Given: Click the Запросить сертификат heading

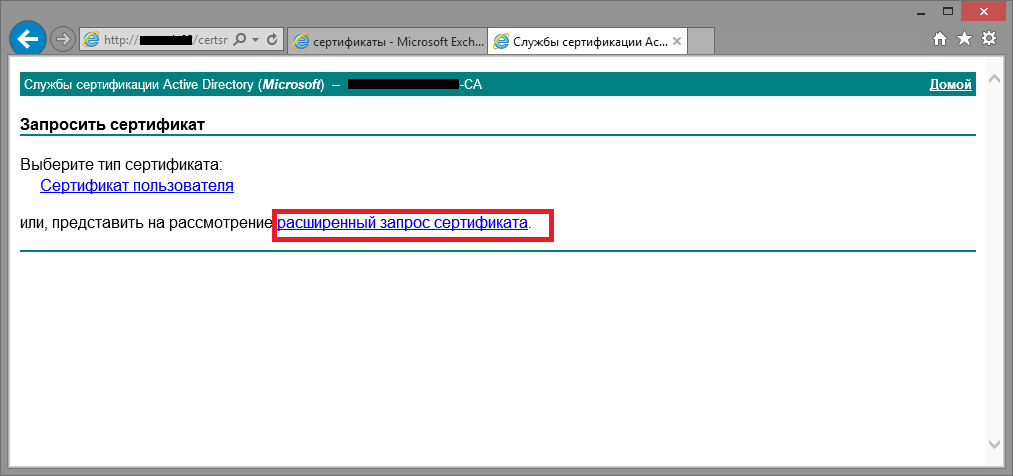Looking at the screenshot, I should (x=112, y=125).
